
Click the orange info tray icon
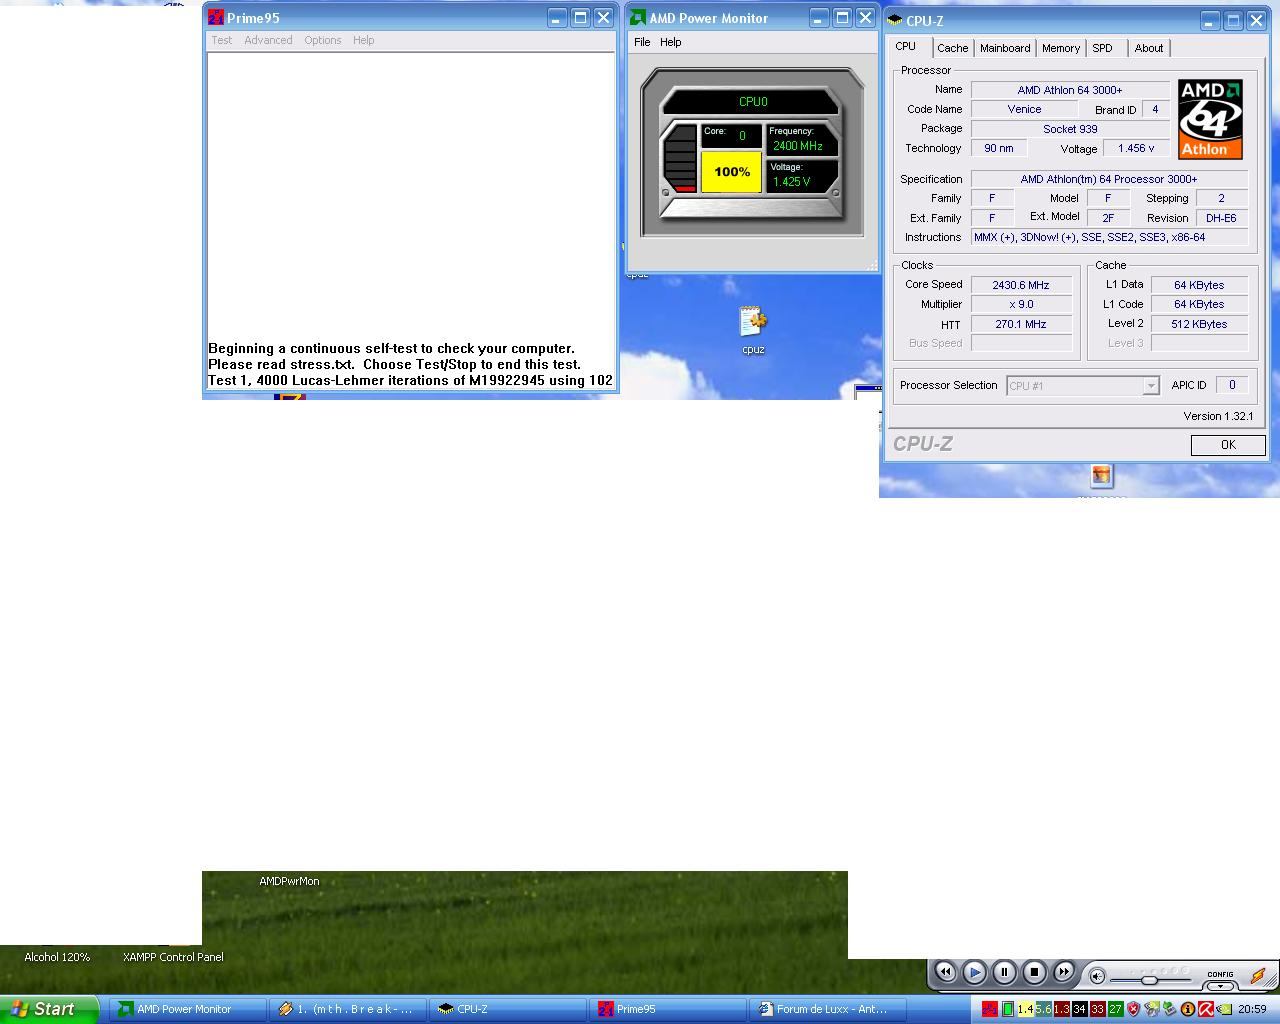[x=1188, y=1009]
